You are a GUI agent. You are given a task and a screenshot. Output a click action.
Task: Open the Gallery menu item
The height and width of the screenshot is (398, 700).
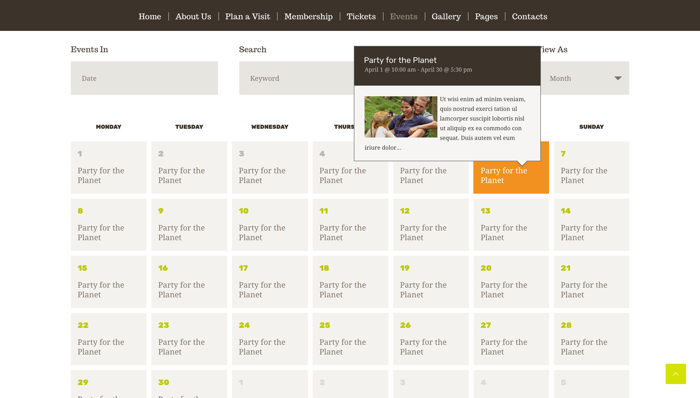(x=446, y=17)
